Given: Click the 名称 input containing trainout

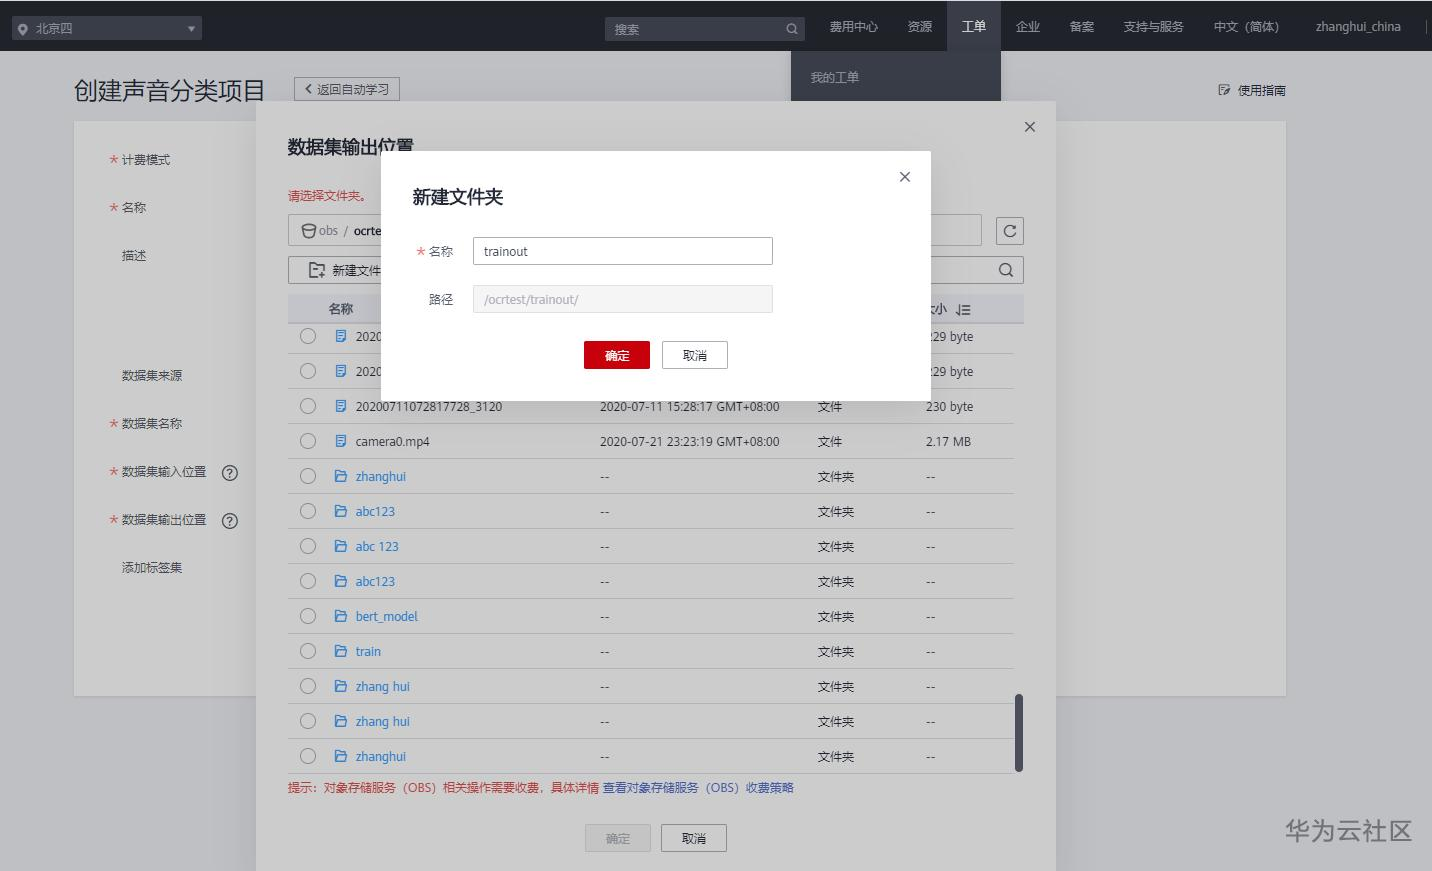Looking at the screenshot, I should pyautogui.click(x=623, y=251).
